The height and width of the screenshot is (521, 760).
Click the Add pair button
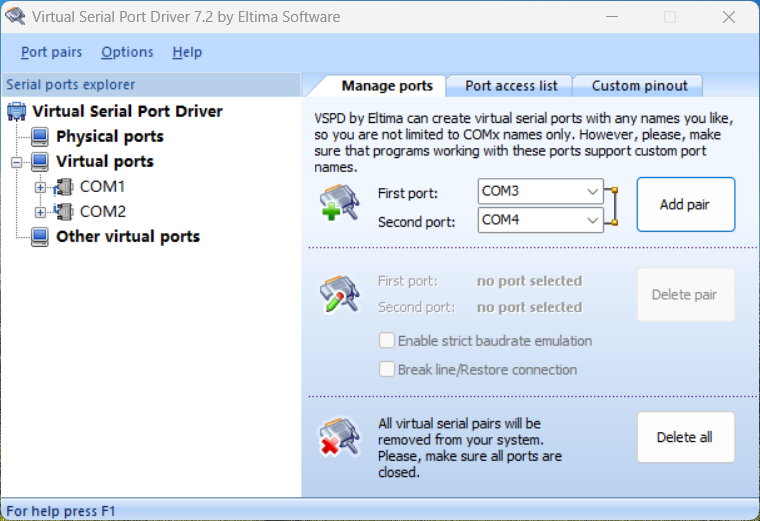[x=685, y=205]
